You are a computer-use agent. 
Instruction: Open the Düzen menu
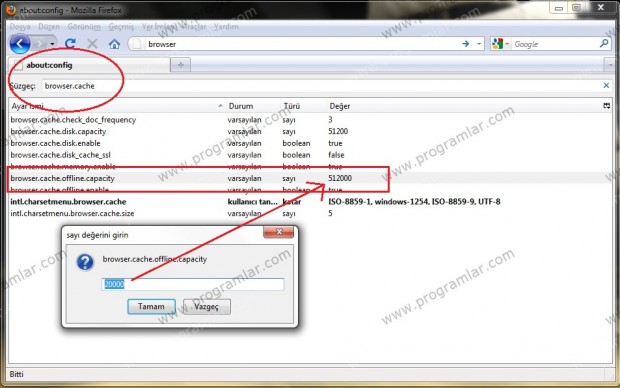point(49,26)
